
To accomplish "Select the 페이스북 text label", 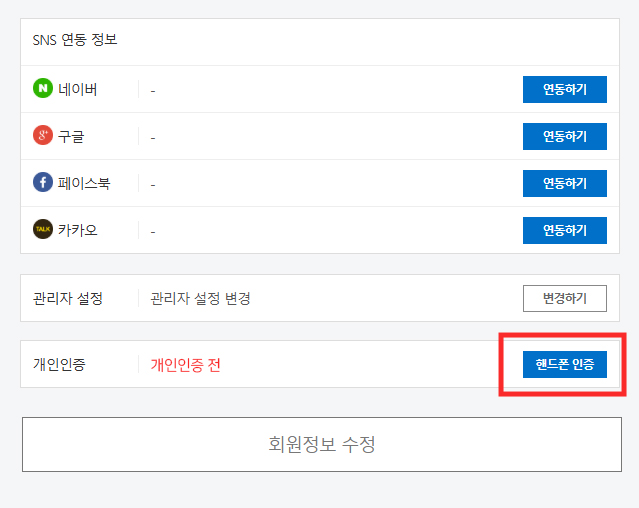I will [84, 183].
